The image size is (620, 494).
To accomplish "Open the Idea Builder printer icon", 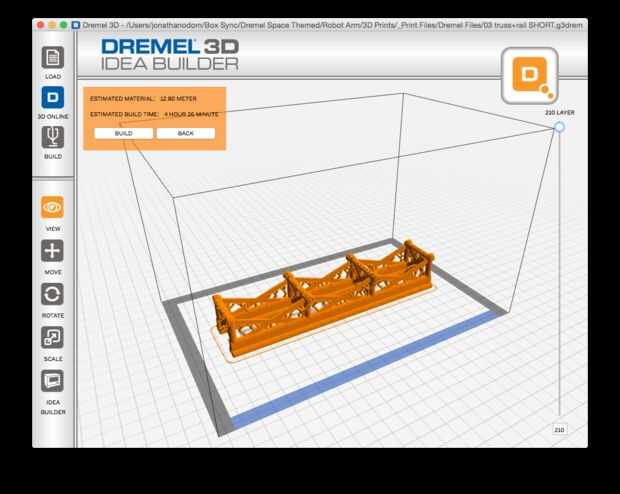I will [x=52, y=381].
